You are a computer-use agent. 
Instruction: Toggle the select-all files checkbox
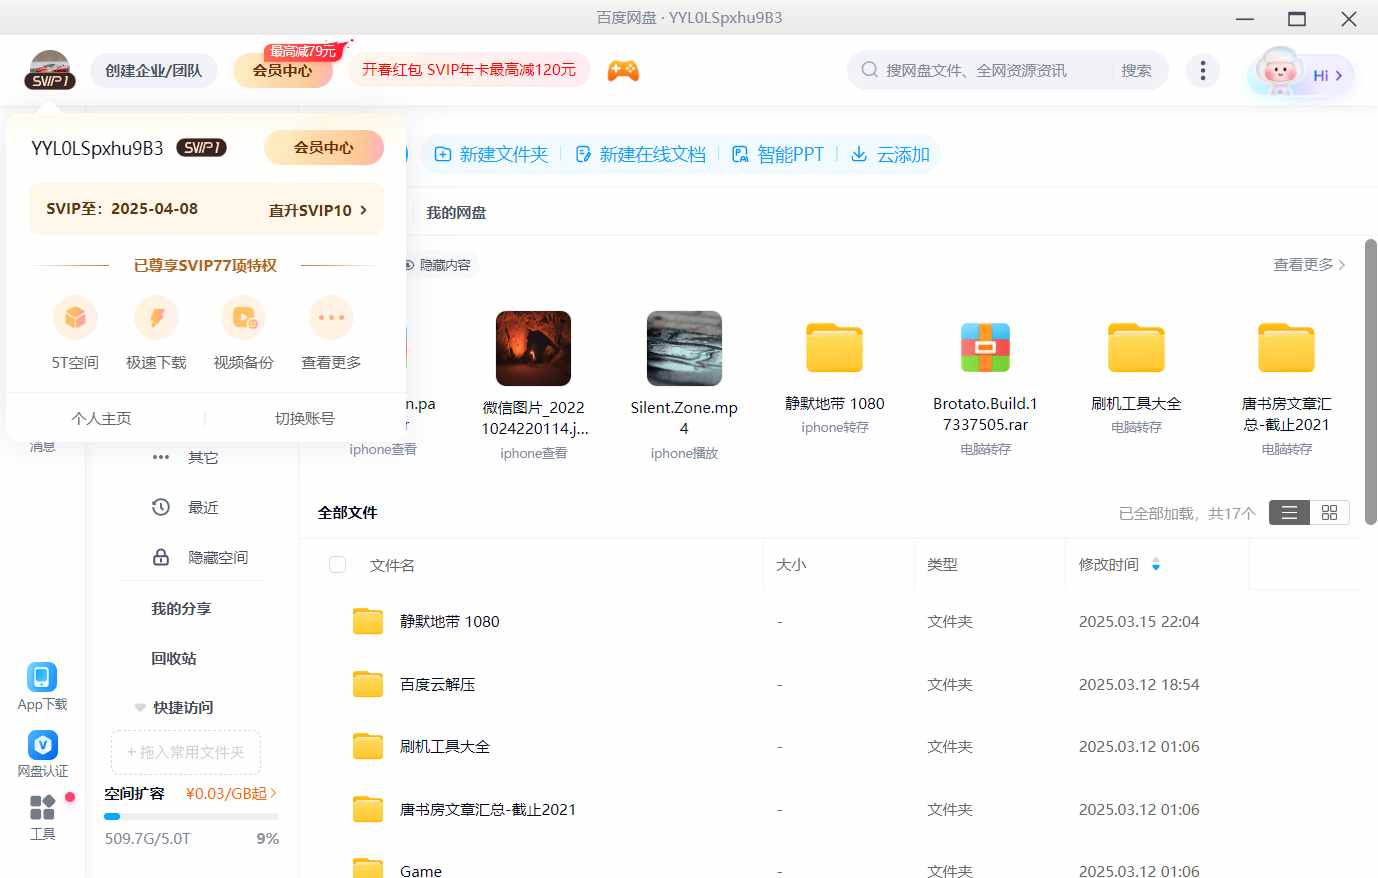point(338,565)
